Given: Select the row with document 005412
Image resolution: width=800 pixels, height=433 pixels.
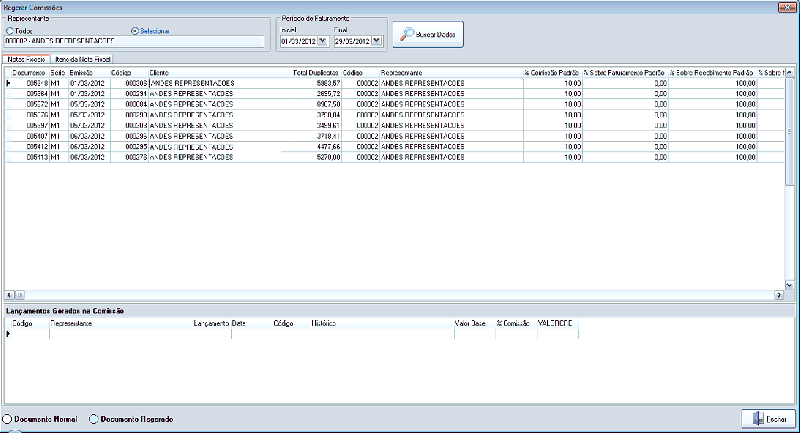Looking at the screenshot, I should tap(394, 147).
